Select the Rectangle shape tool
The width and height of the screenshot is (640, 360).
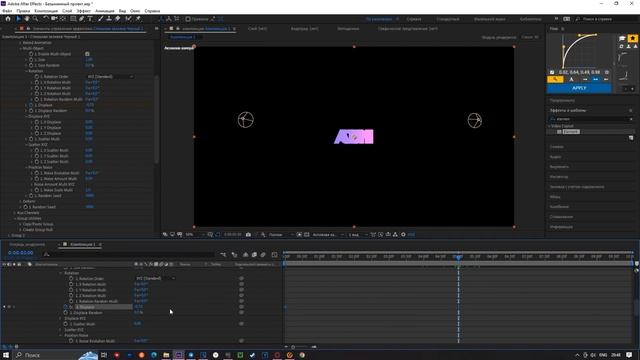pos(73,19)
